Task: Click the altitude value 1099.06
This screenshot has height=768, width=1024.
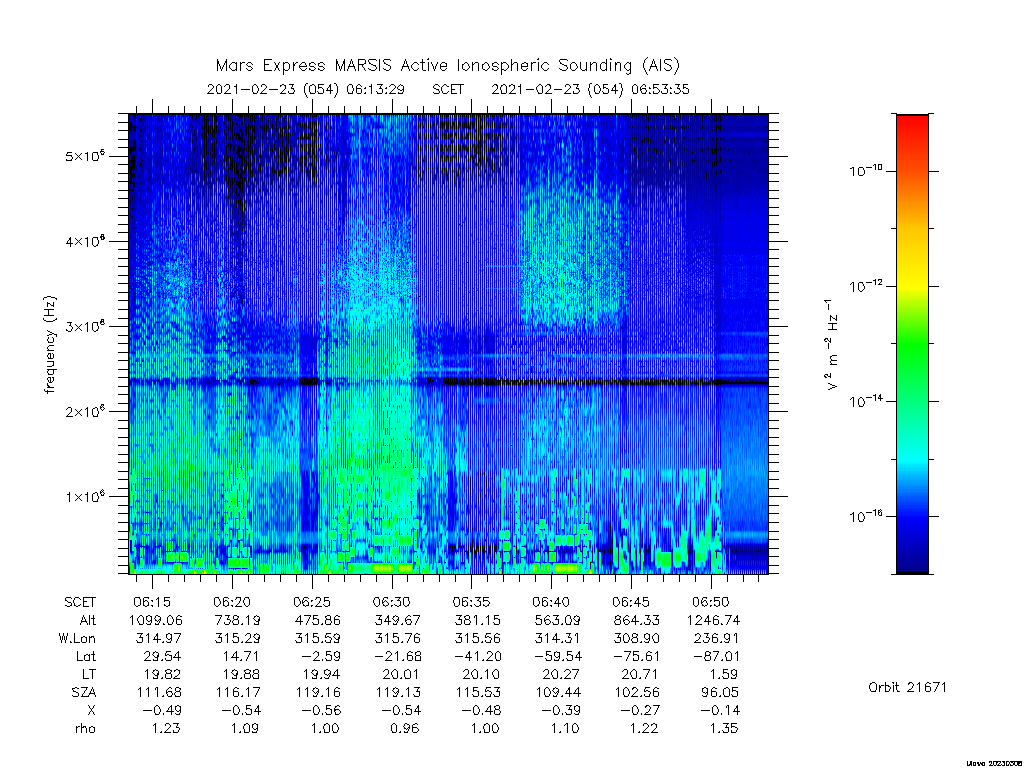Action: point(155,620)
